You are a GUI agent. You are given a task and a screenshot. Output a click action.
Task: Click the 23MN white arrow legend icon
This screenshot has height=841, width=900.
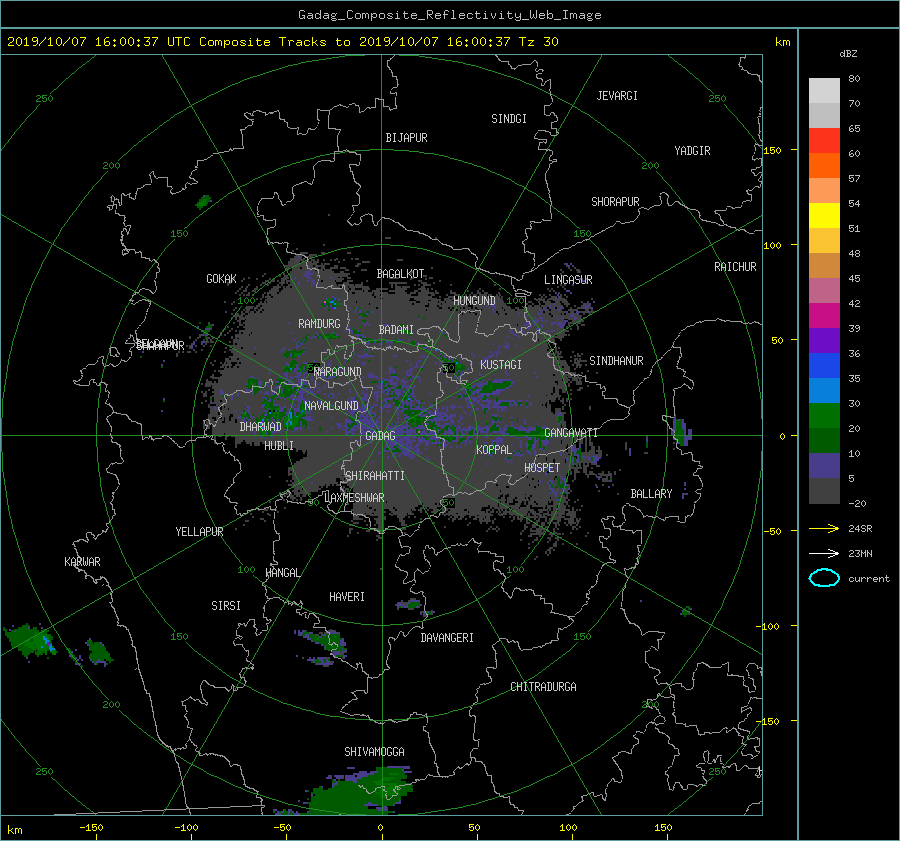(x=824, y=553)
